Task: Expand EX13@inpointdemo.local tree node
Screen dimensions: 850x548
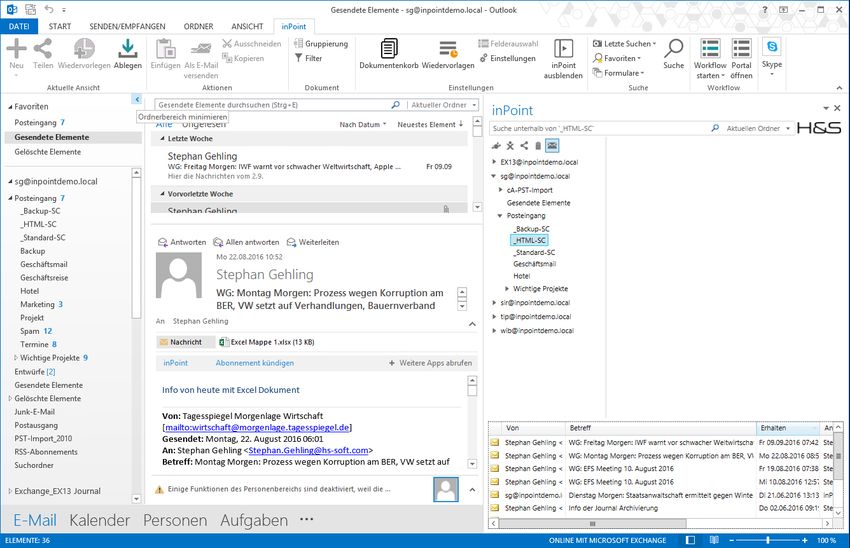Action: click(x=494, y=162)
